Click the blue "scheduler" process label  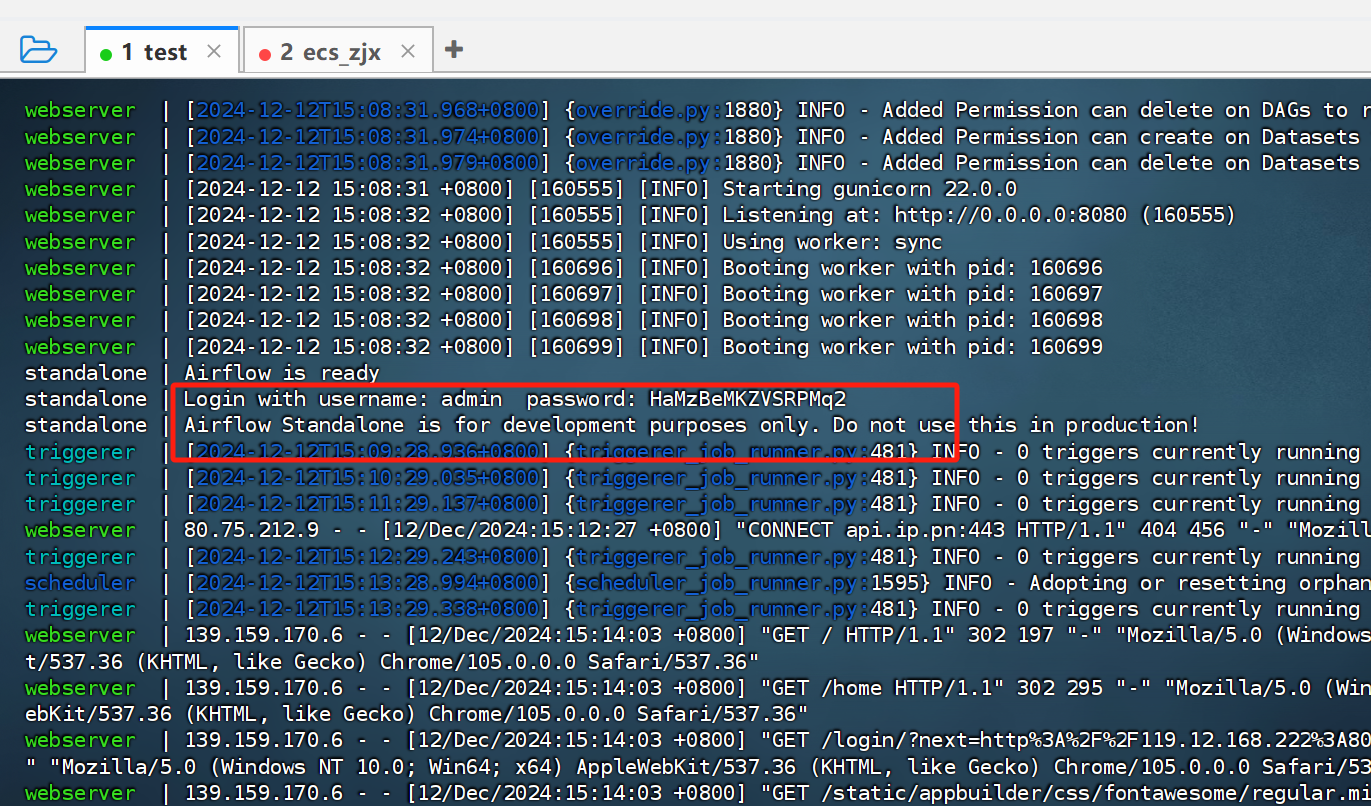(x=80, y=583)
